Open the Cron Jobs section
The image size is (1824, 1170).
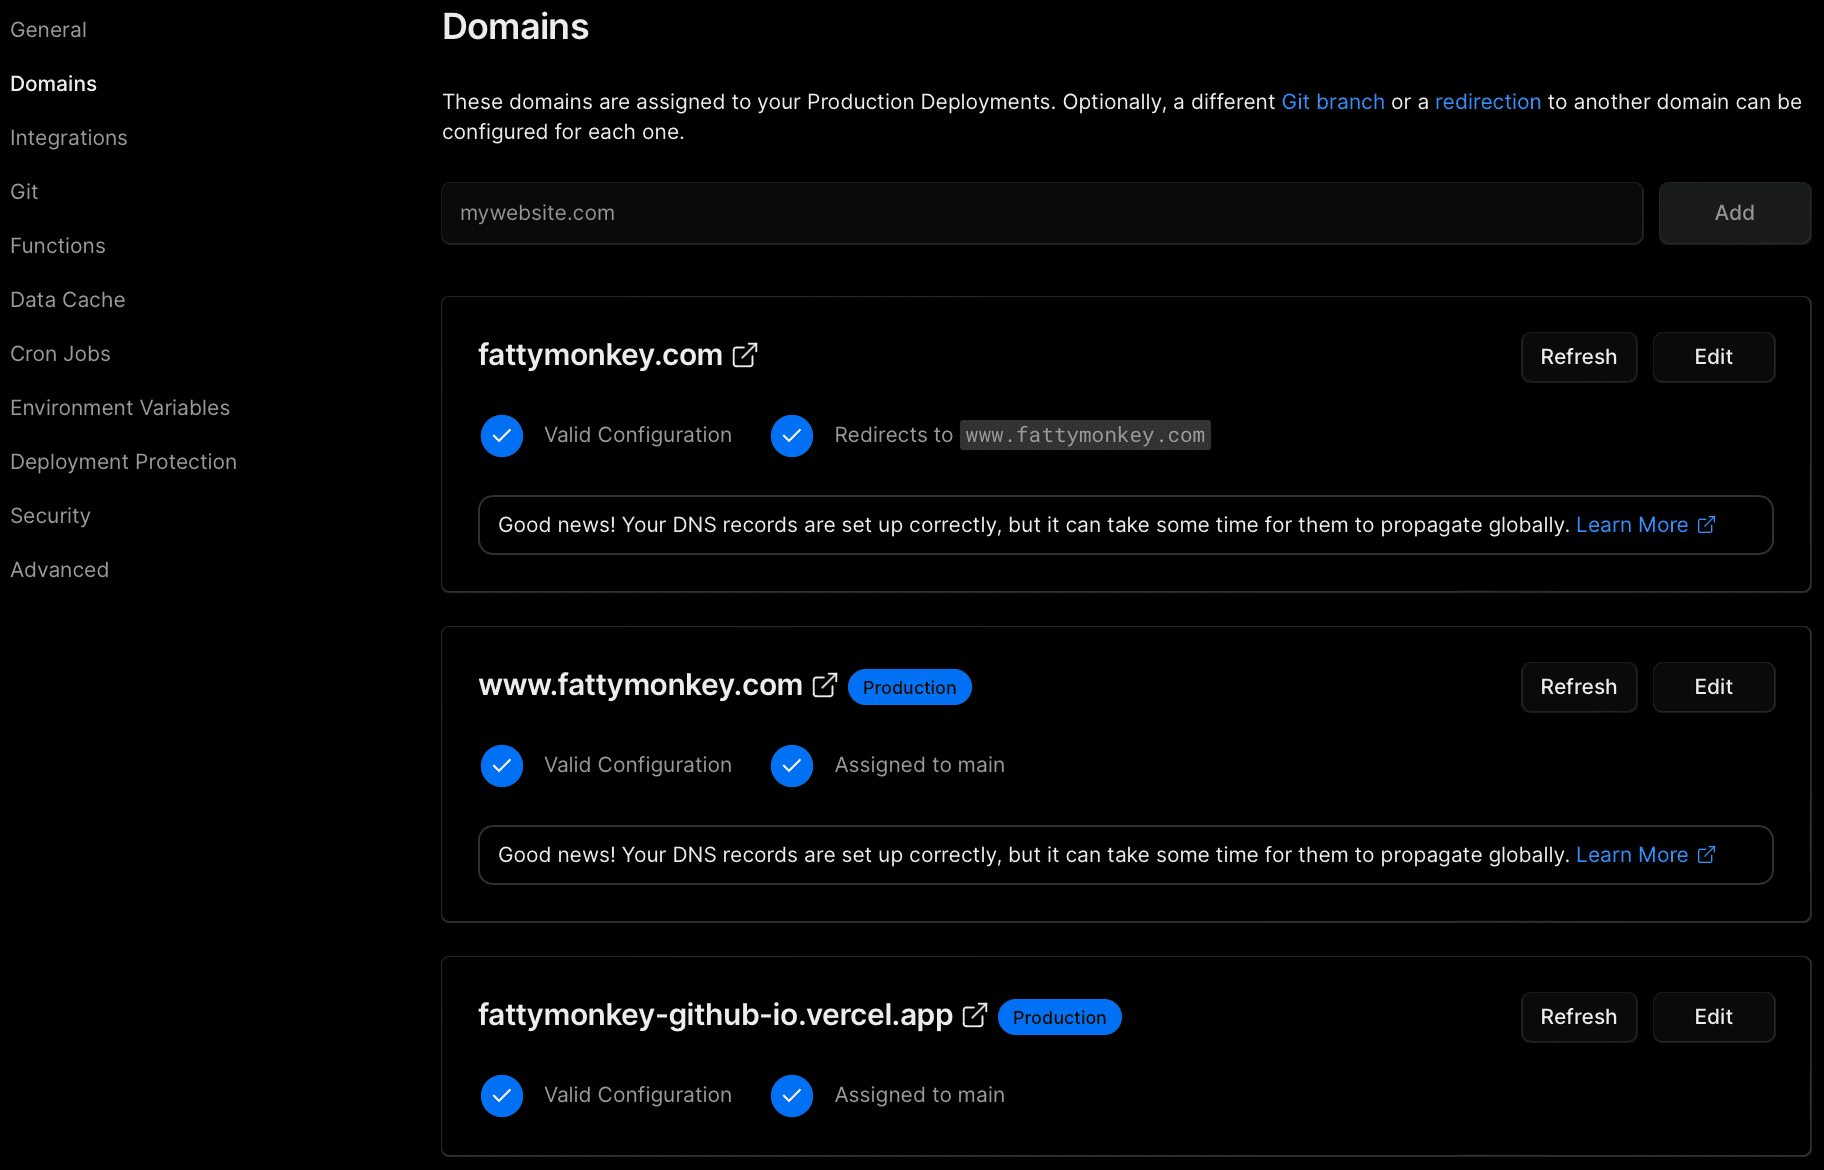[x=60, y=354]
